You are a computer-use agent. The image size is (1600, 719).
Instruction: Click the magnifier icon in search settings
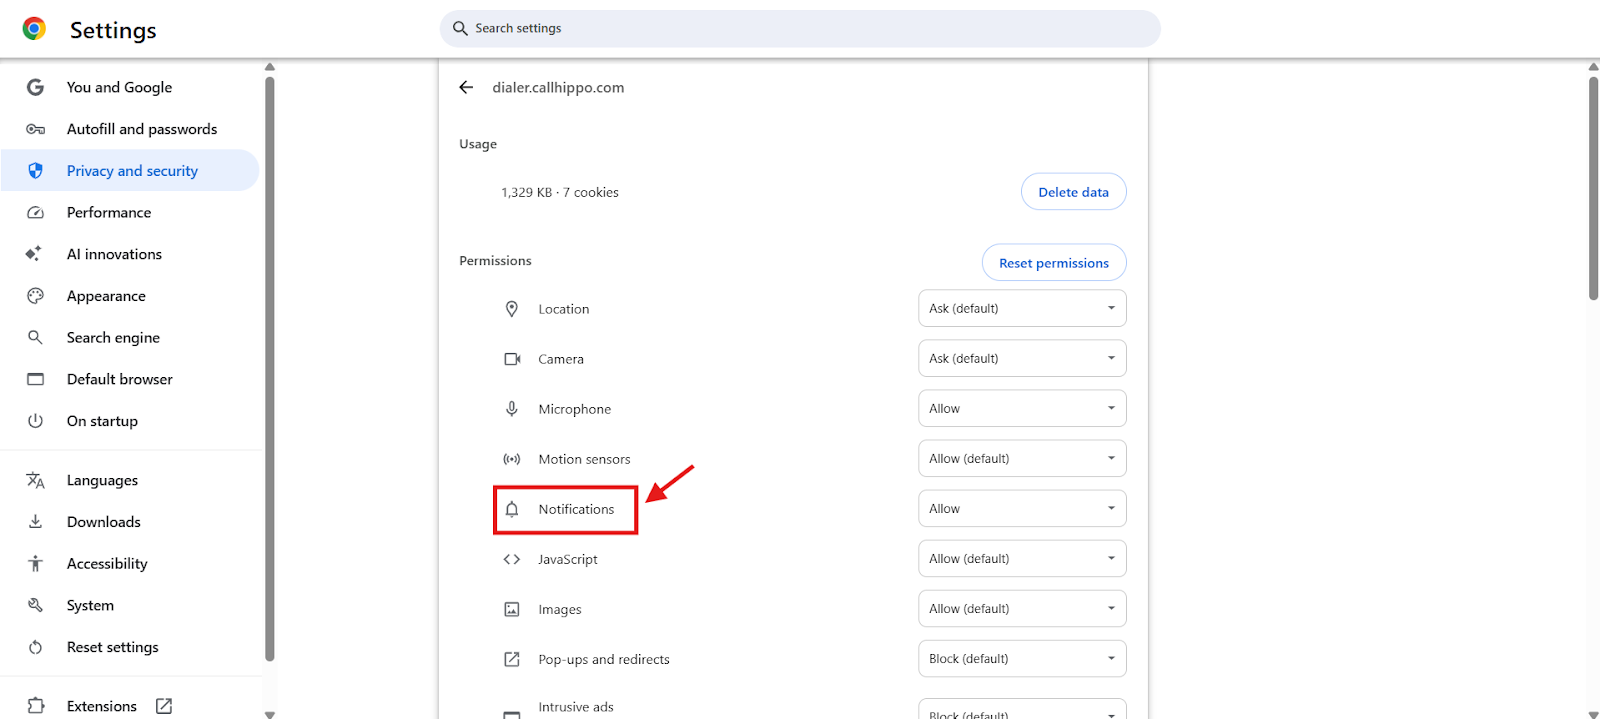click(460, 28)
